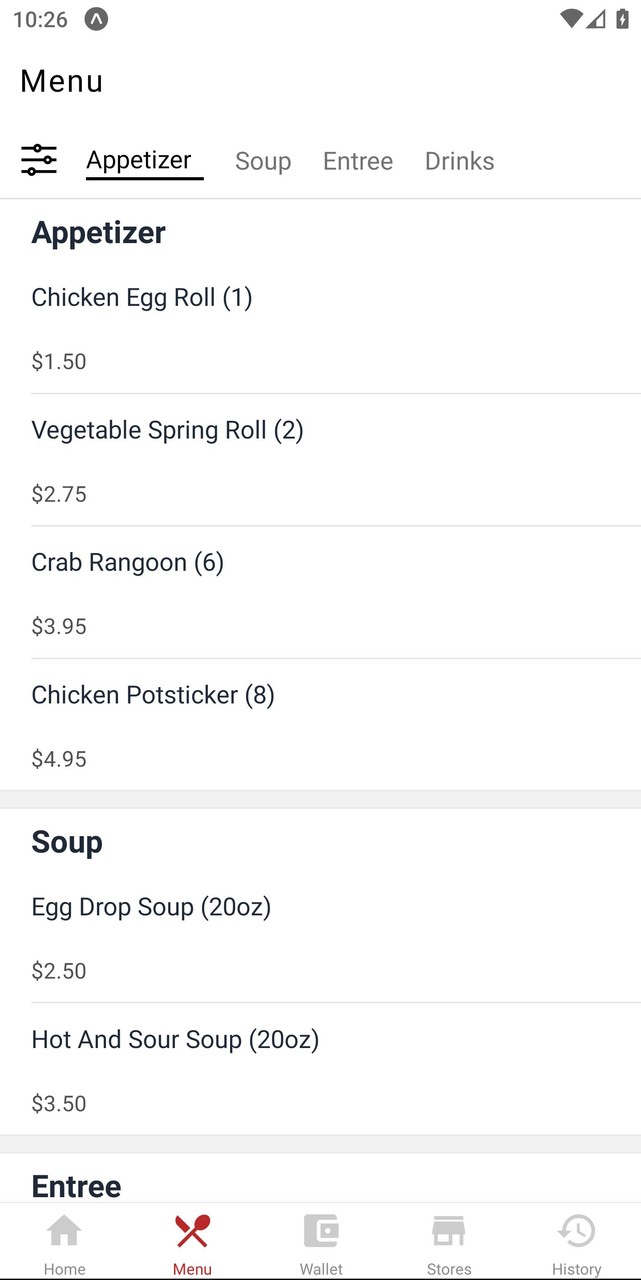Open the History clock icon
Image resolution: width=641 pixels, height=1280 pixels.
[x=577, y=1231]
